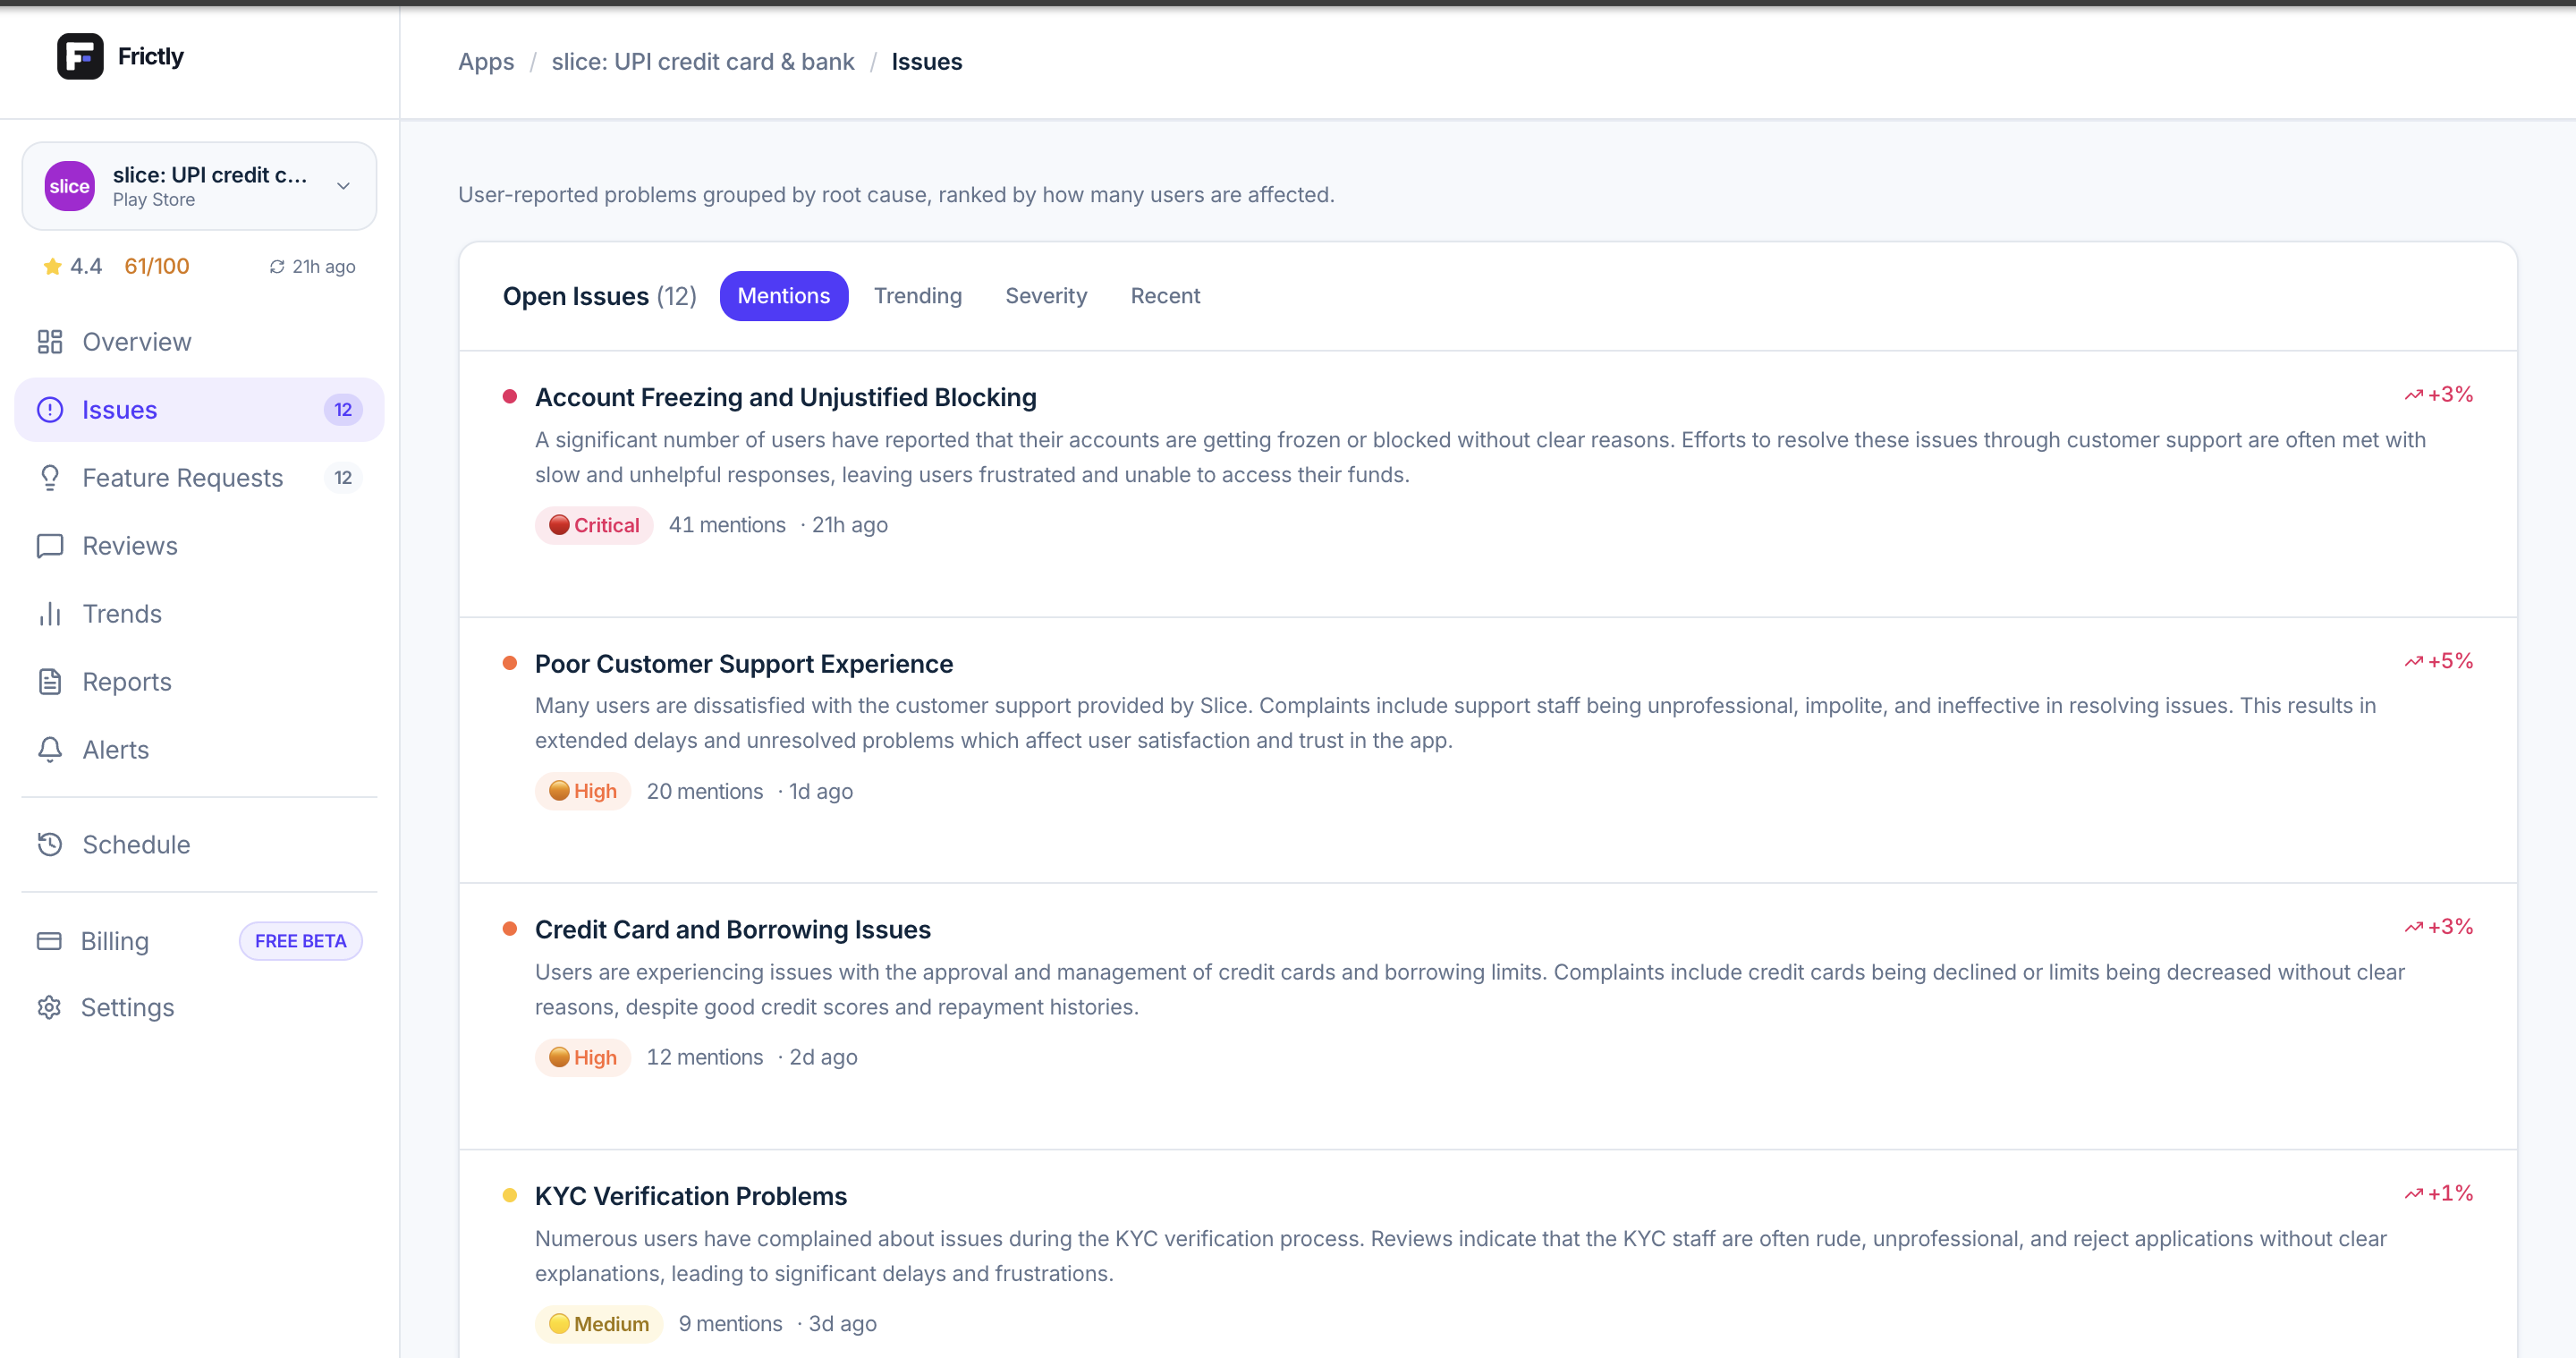Open Account Freezing and Unjustified Blocking issue
This screenshot has height=1358, width=2576.
click(786, 398)
